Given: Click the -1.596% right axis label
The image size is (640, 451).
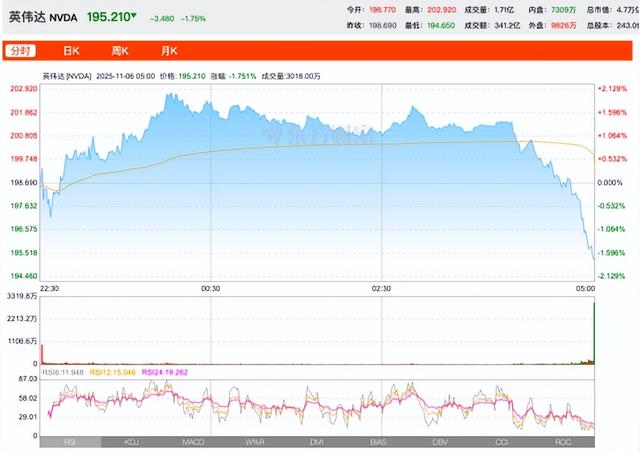Looking at the screenshot, I should coord(611,253).
